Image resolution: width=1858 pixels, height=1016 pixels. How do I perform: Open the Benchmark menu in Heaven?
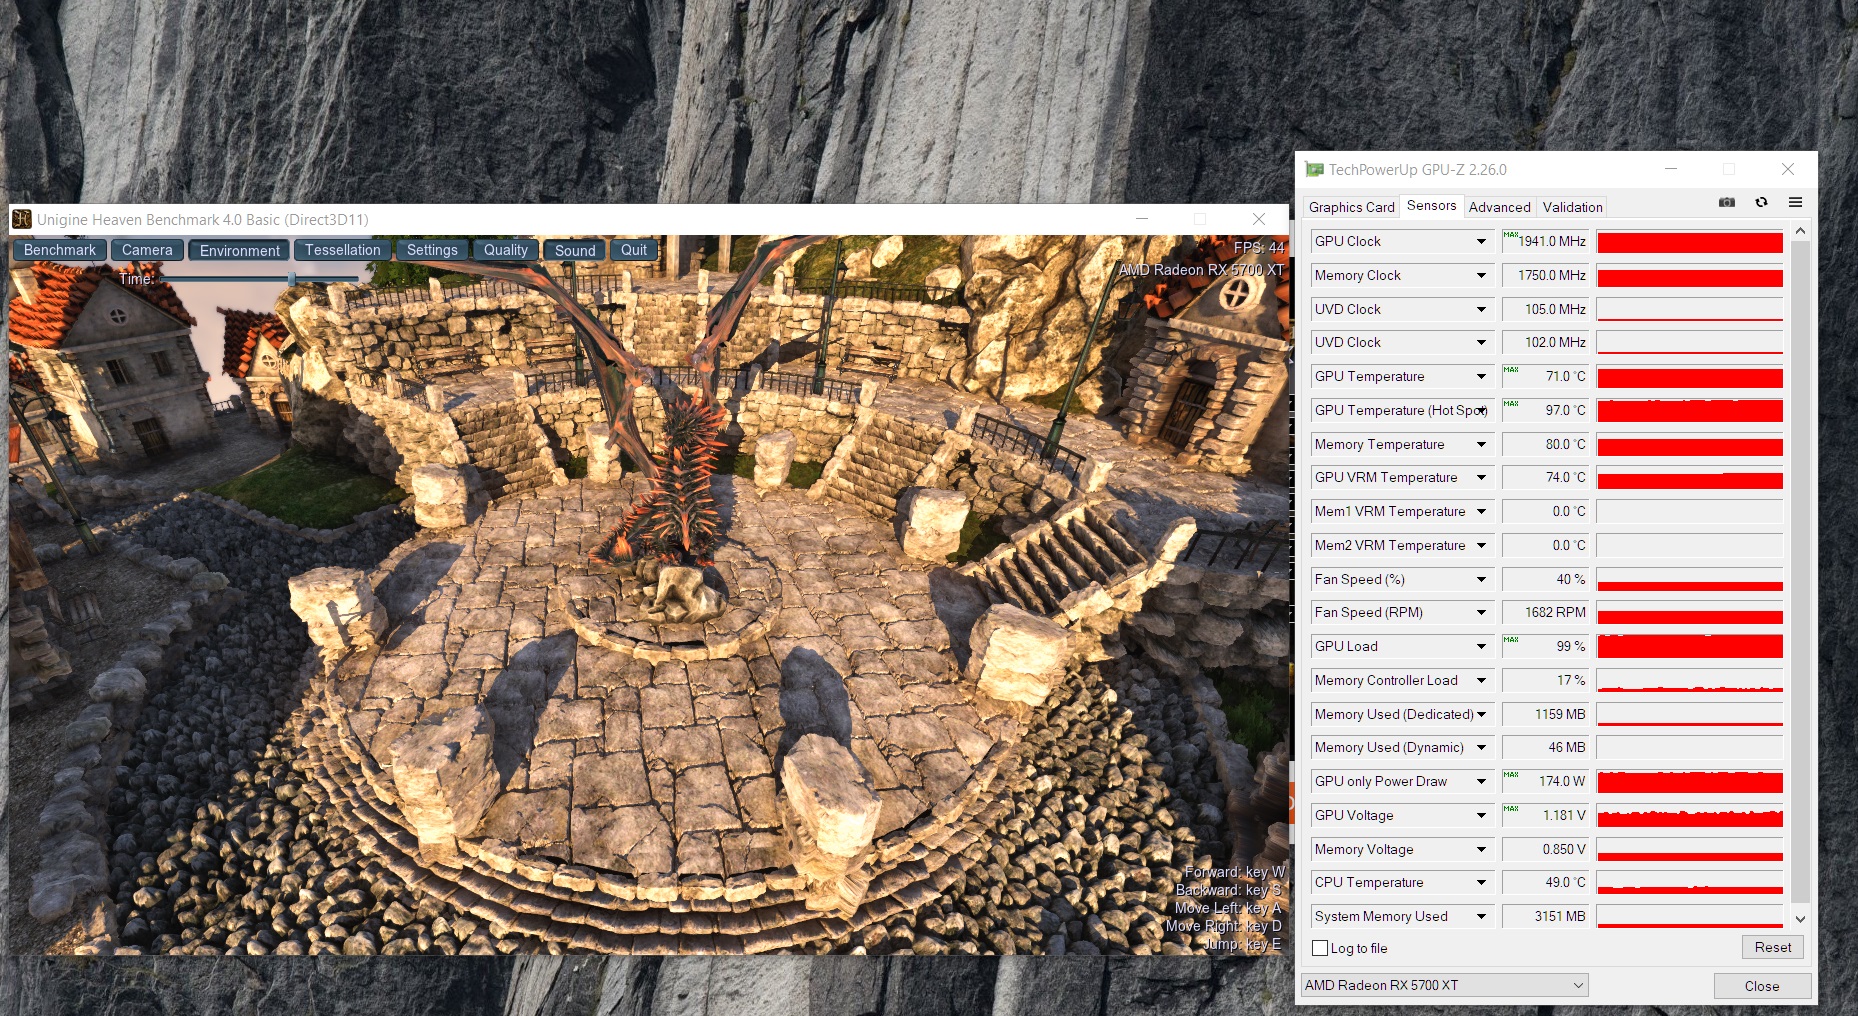(x=60, y=250)
